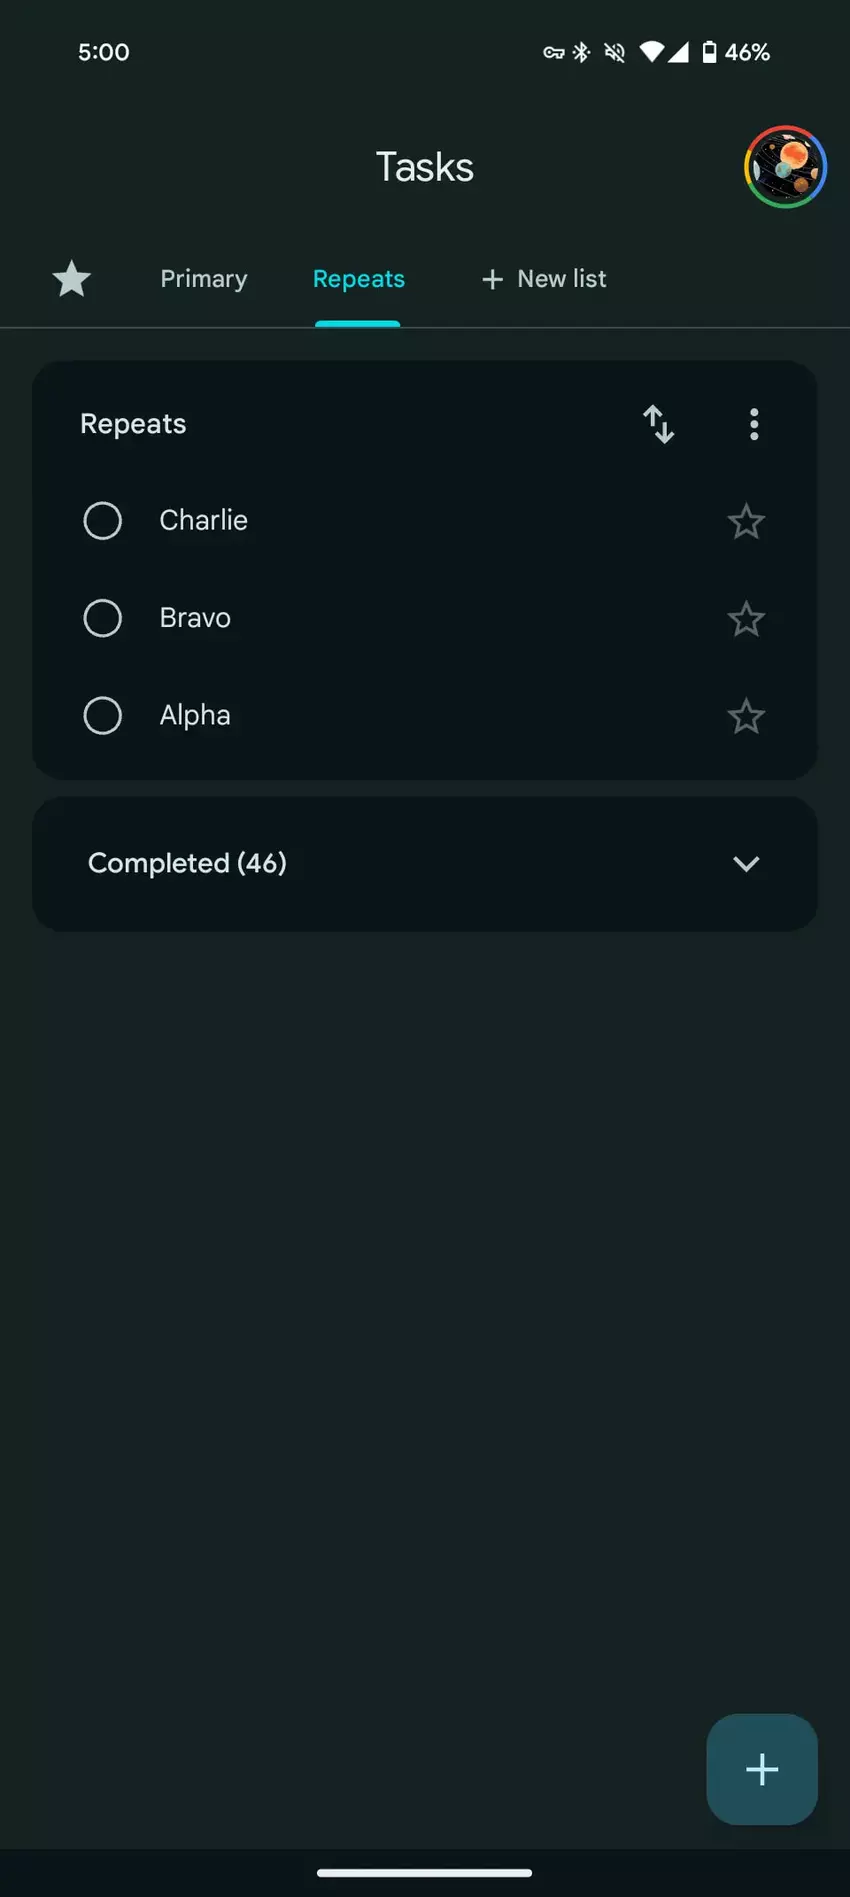Open the Alpha task details
850x1897 pixels.
195,715
